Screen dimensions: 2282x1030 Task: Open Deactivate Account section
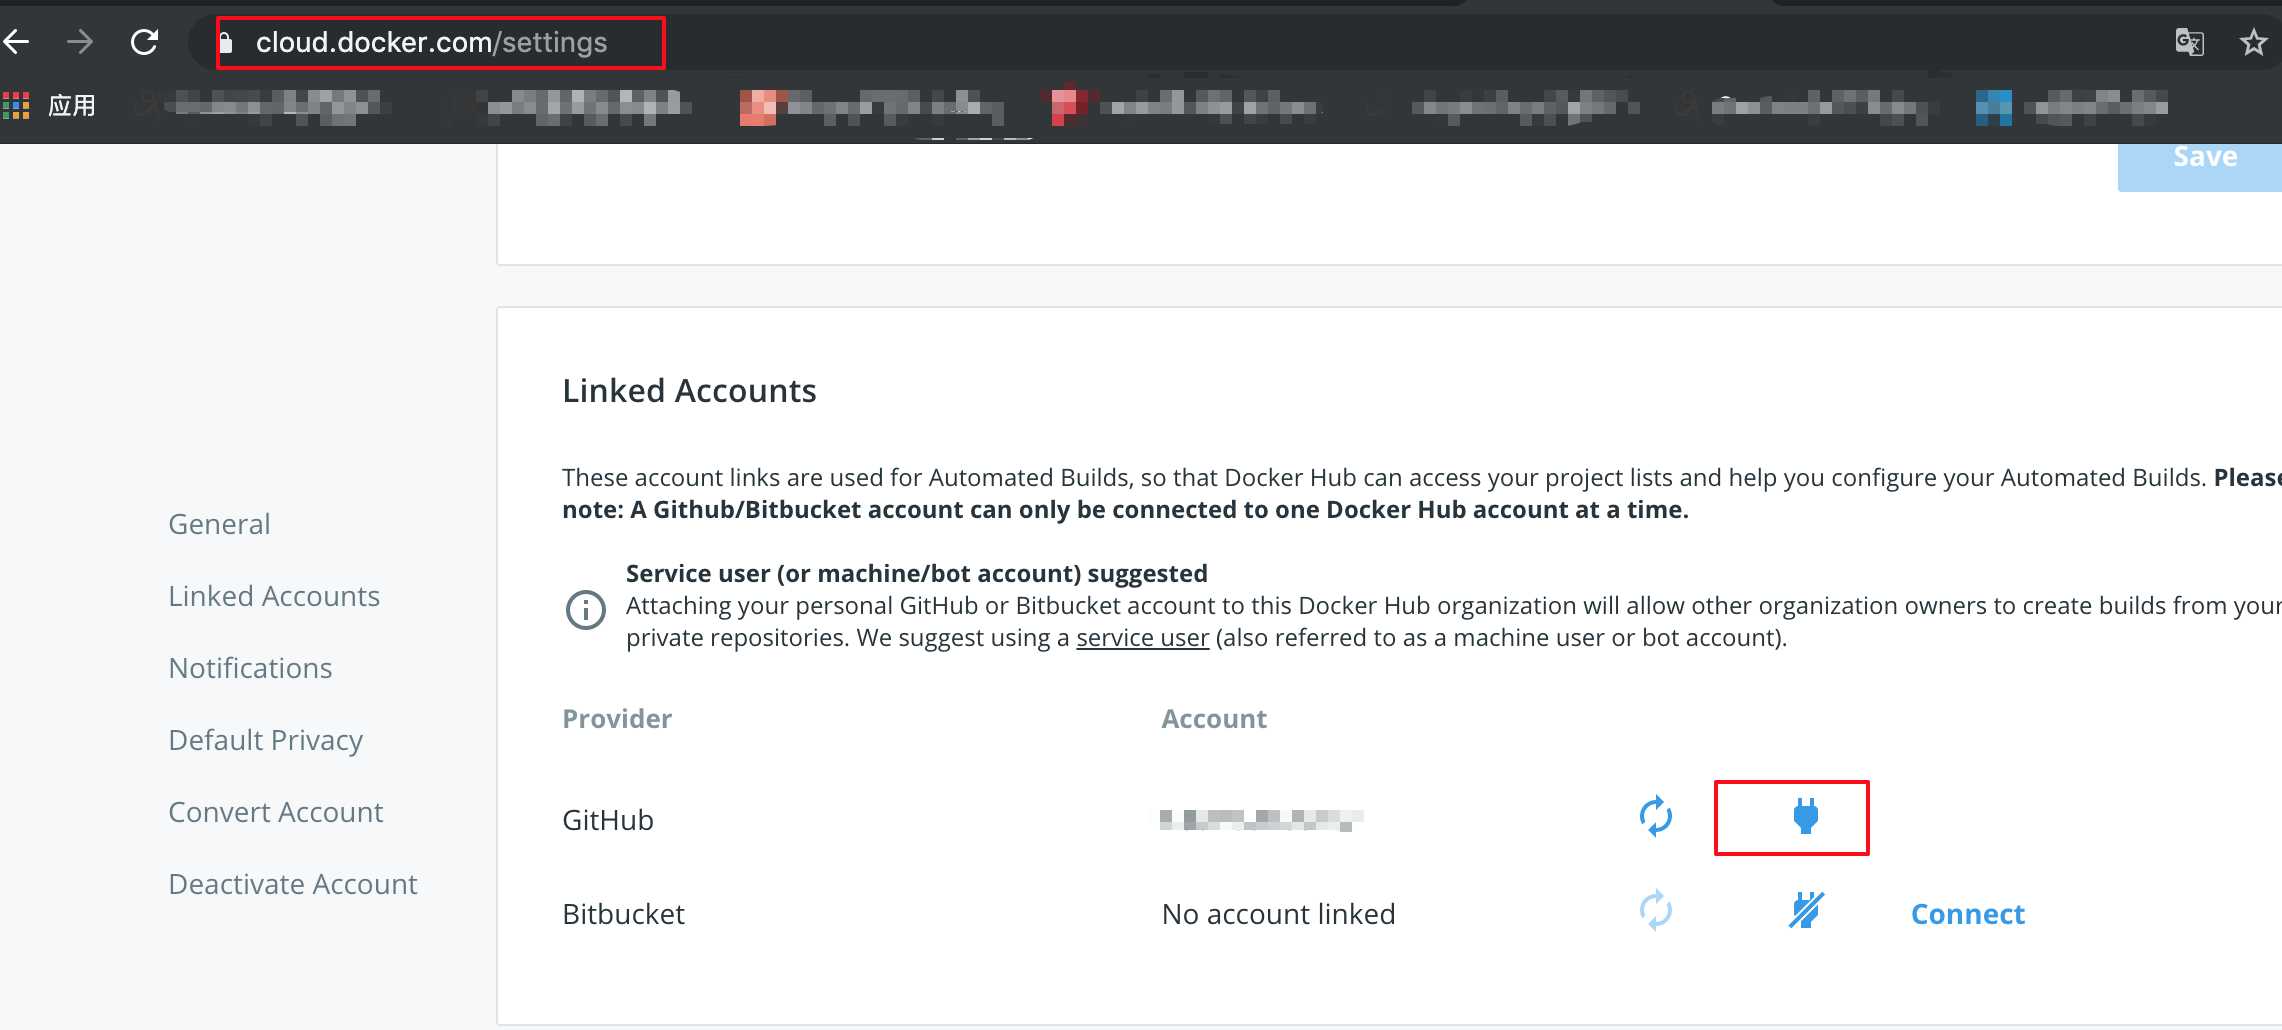click(293, 884)
